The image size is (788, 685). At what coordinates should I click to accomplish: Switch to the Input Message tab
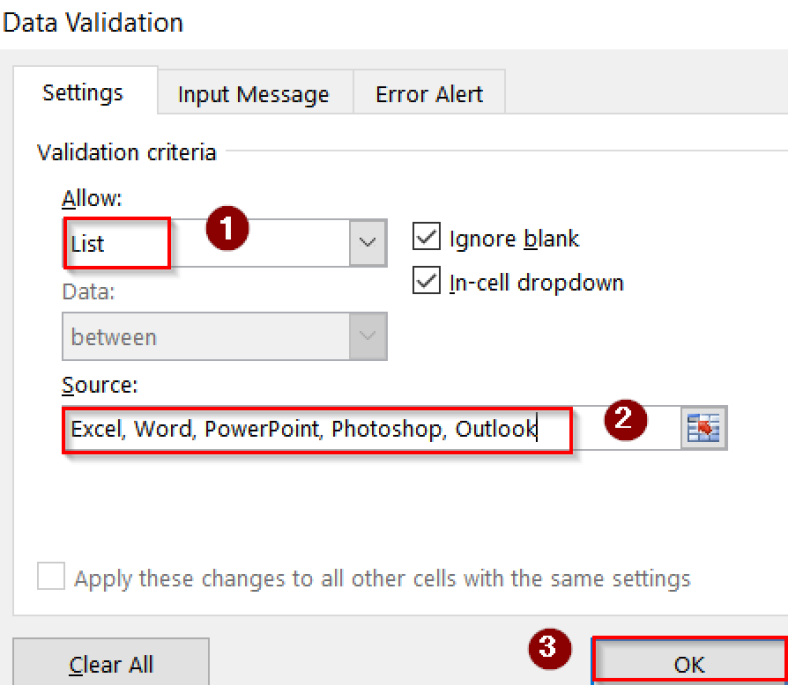[255, 93]
